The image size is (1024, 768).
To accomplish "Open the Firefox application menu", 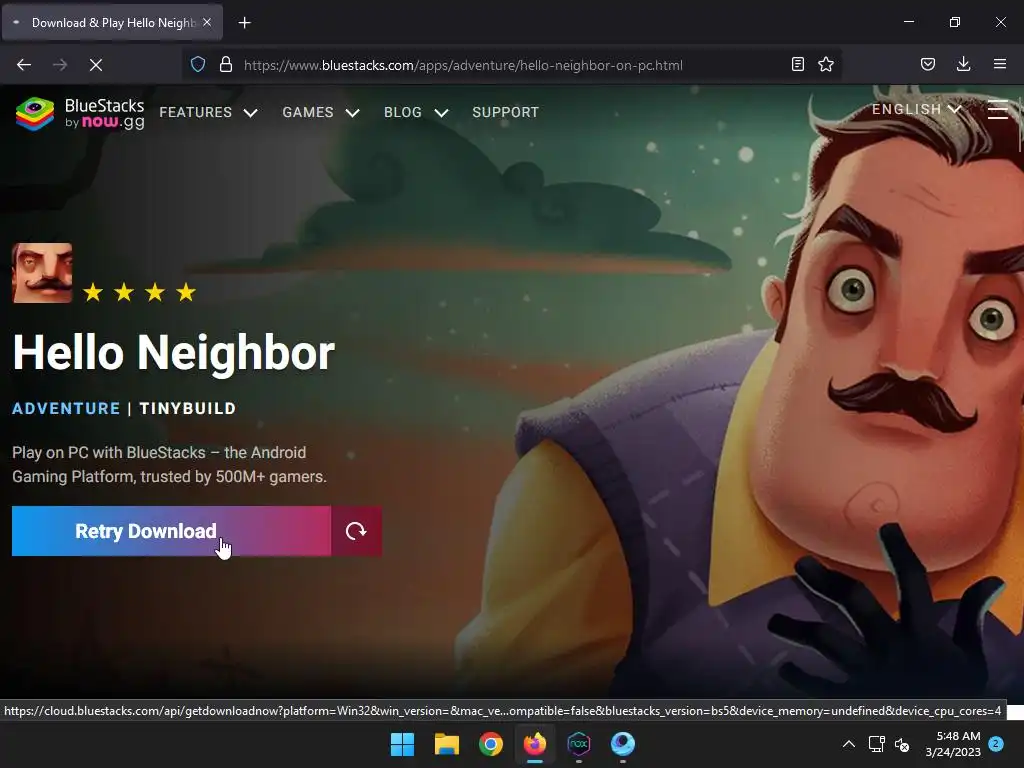I will 1000,64.
